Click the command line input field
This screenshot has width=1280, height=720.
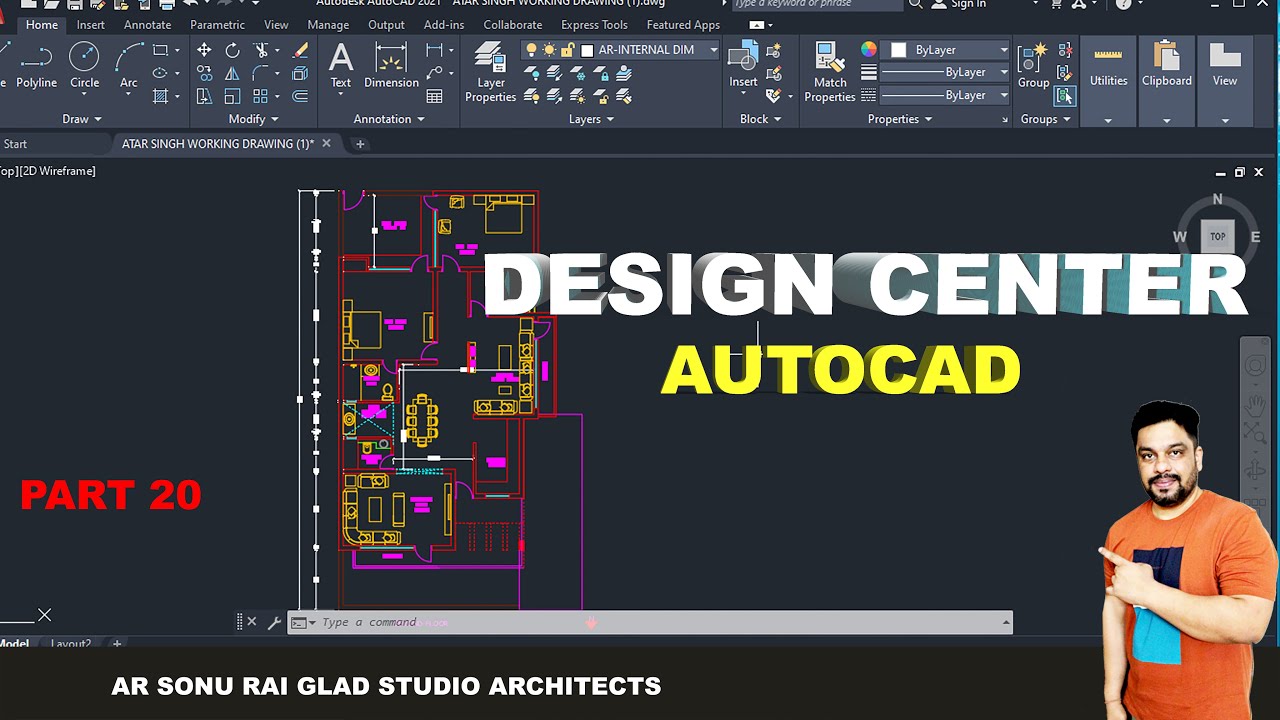[650, 622]
